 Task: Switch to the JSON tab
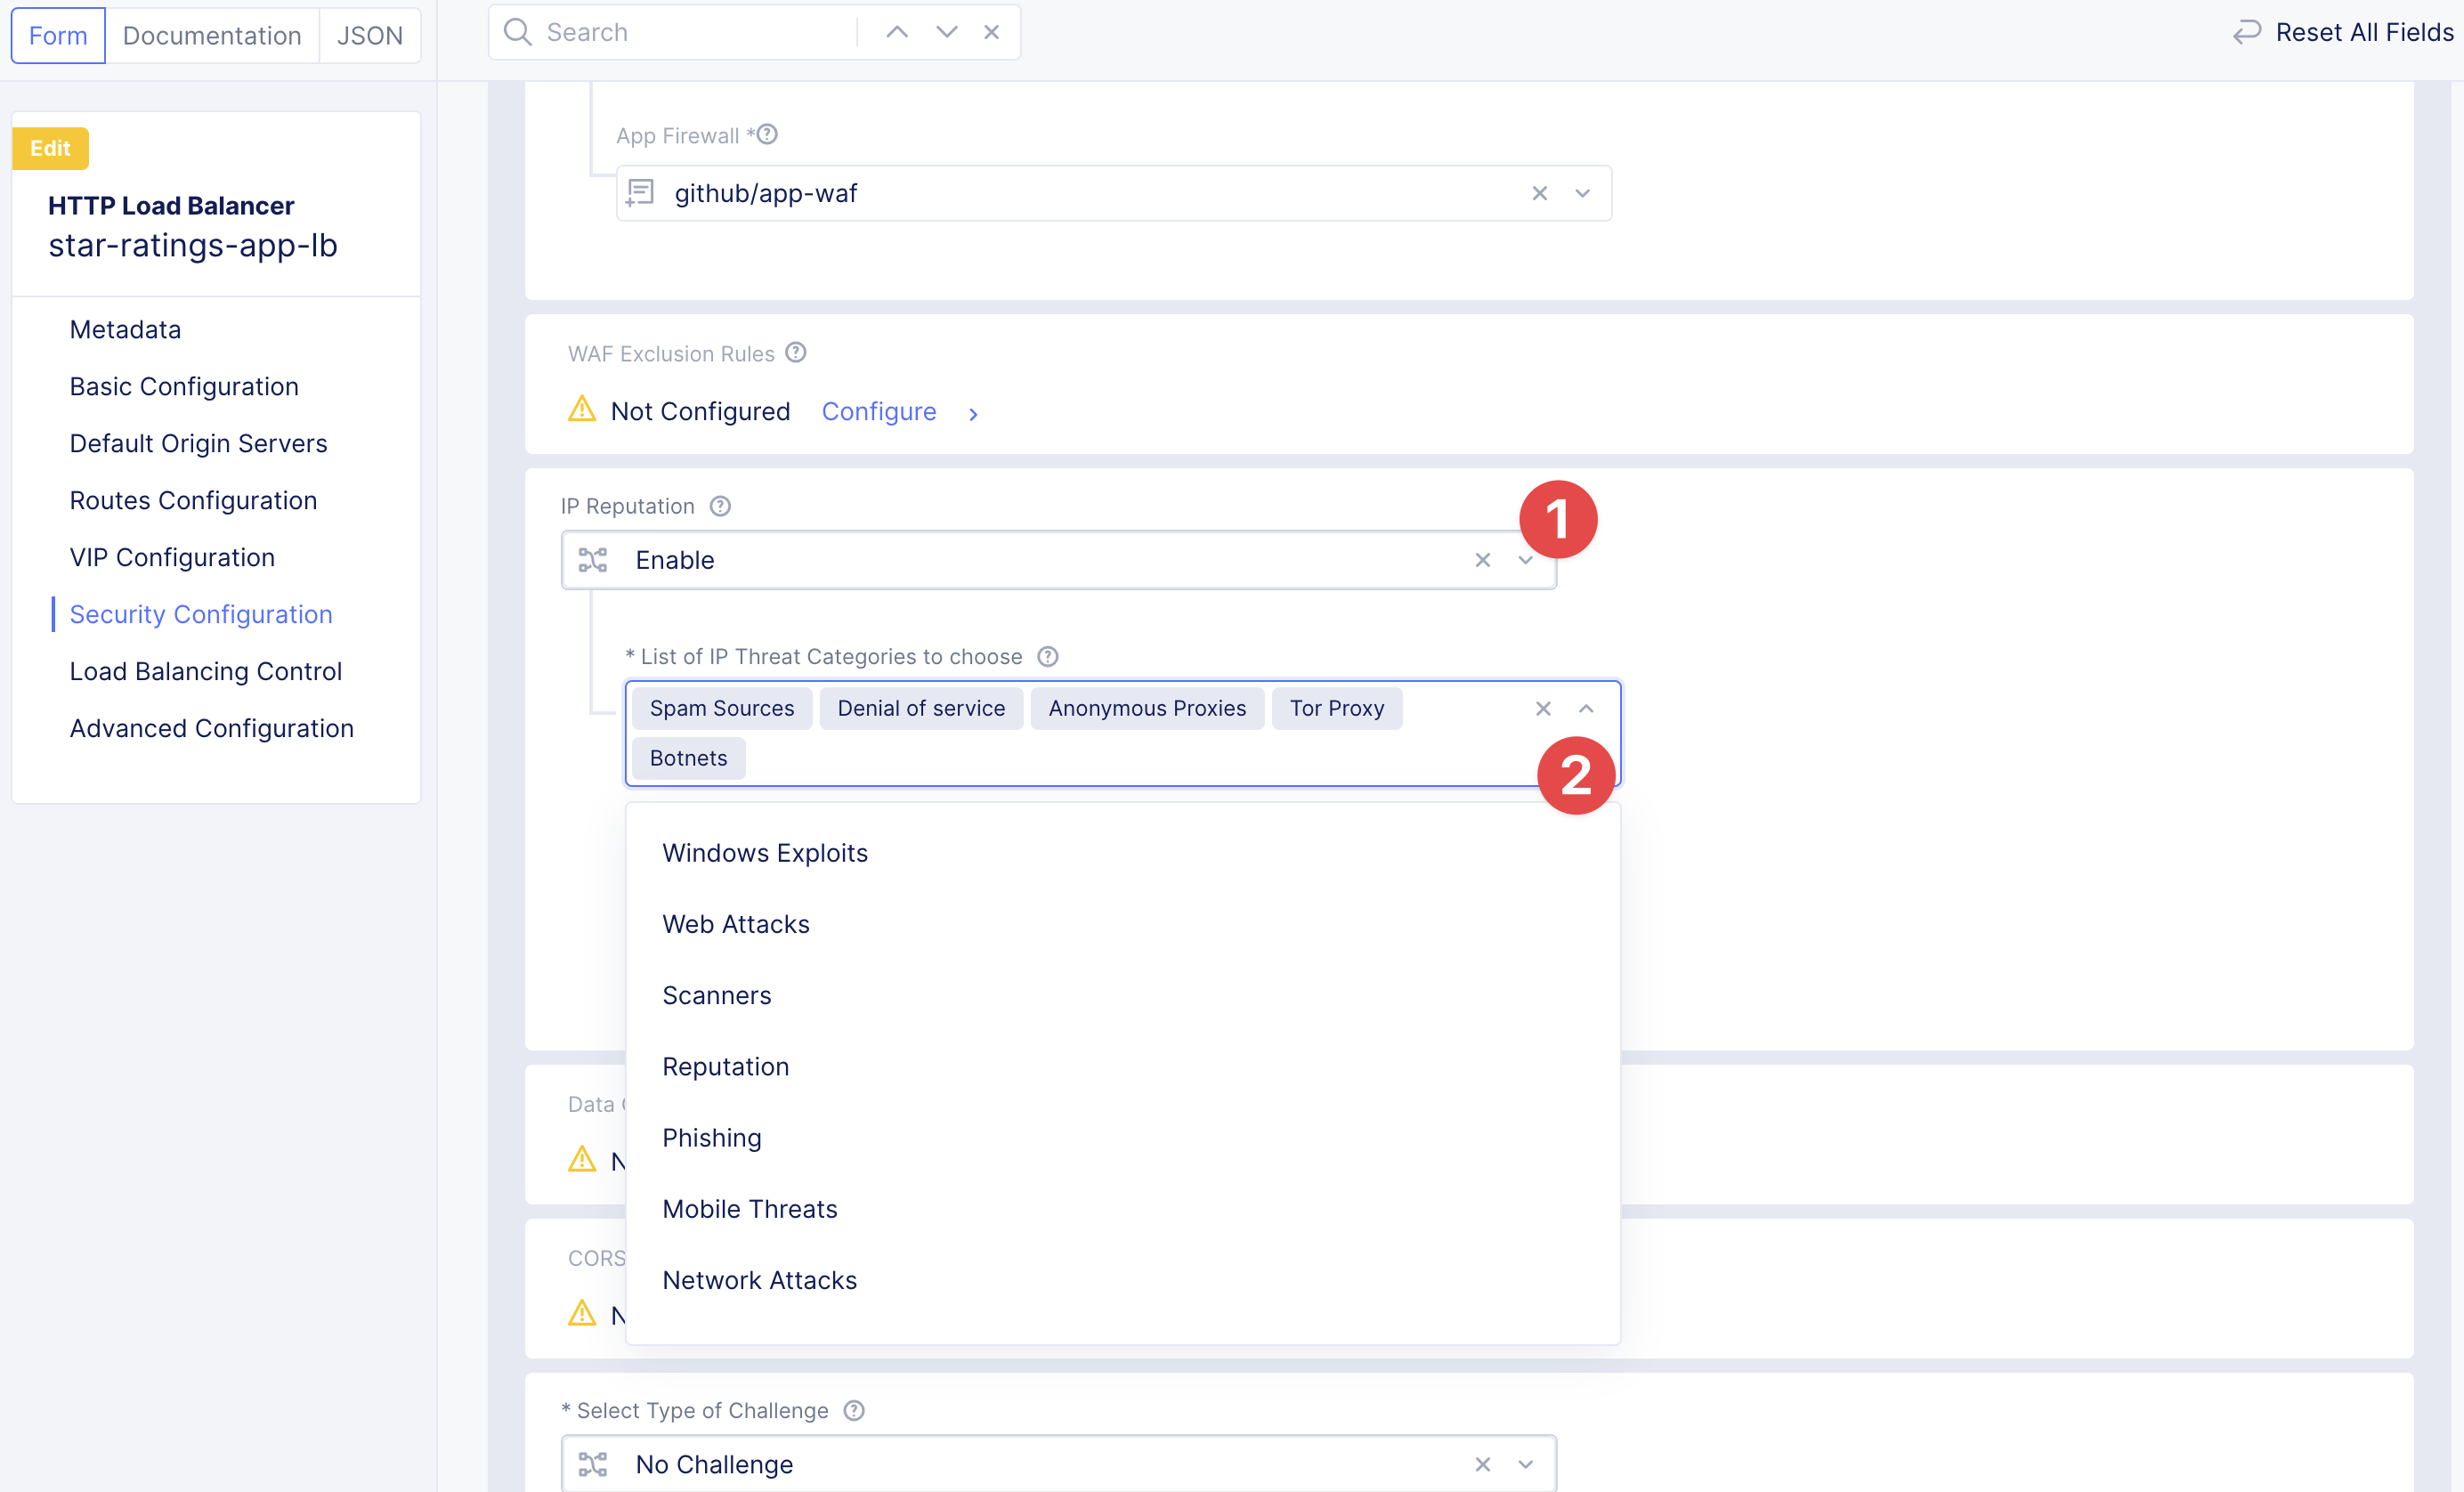pyautogui.click(x=369, y=35)
